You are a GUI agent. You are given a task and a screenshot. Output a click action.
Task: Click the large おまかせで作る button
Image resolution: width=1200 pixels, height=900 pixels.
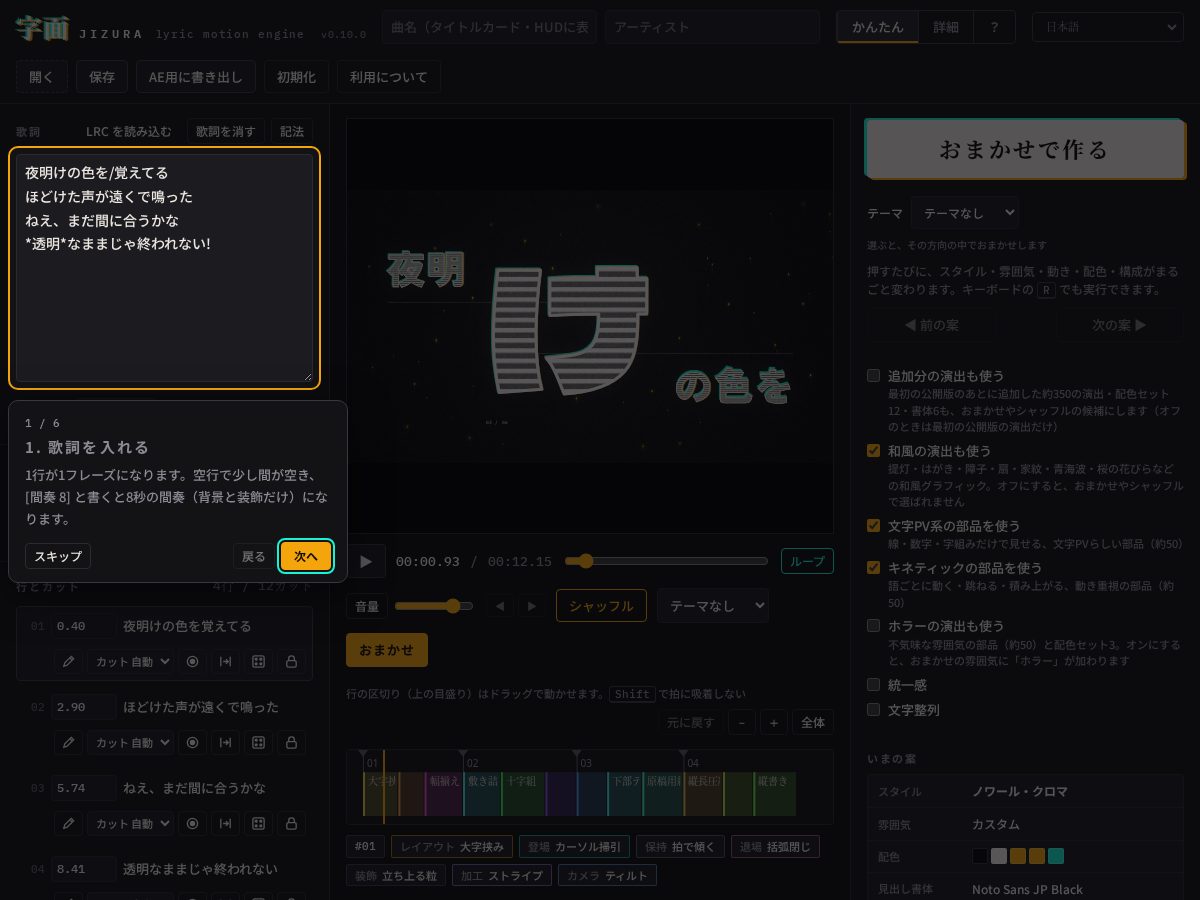coord(1025,149)
